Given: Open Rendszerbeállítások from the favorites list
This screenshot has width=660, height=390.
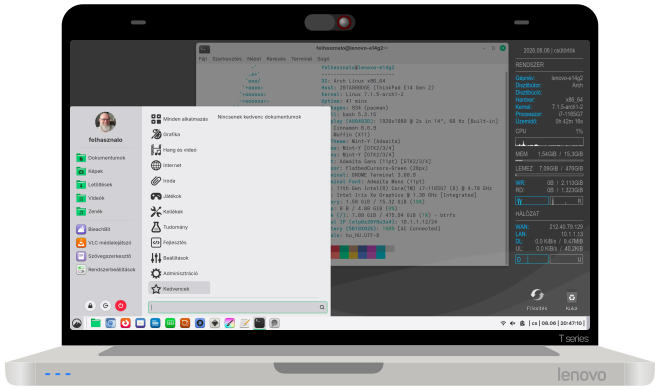Looking at the screenshot, I should (x=106, y=269).
